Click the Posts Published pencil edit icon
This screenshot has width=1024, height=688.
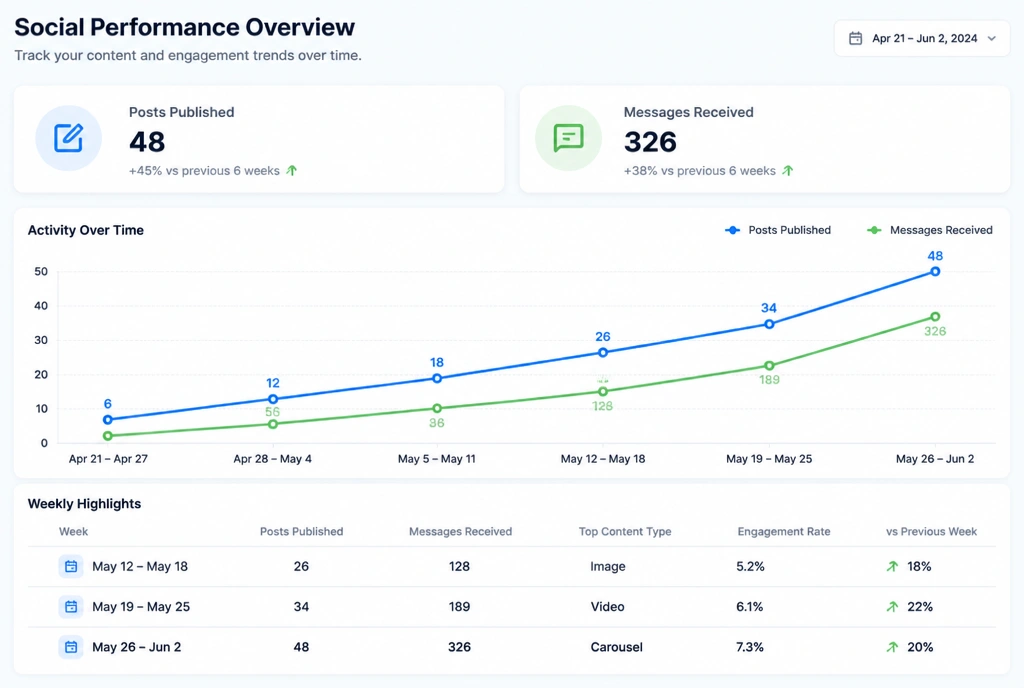[x=69, y=138]
